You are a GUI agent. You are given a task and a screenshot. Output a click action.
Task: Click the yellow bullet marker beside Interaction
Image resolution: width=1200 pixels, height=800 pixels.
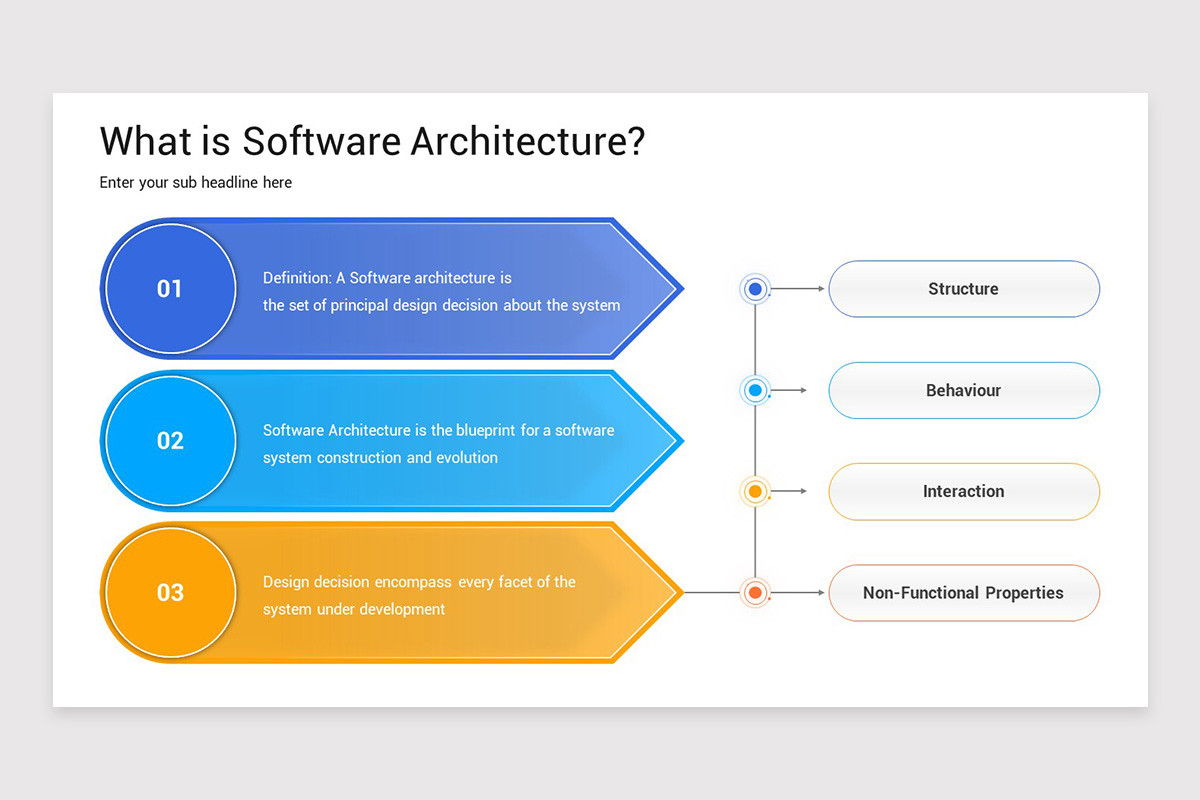pos(755,491)
